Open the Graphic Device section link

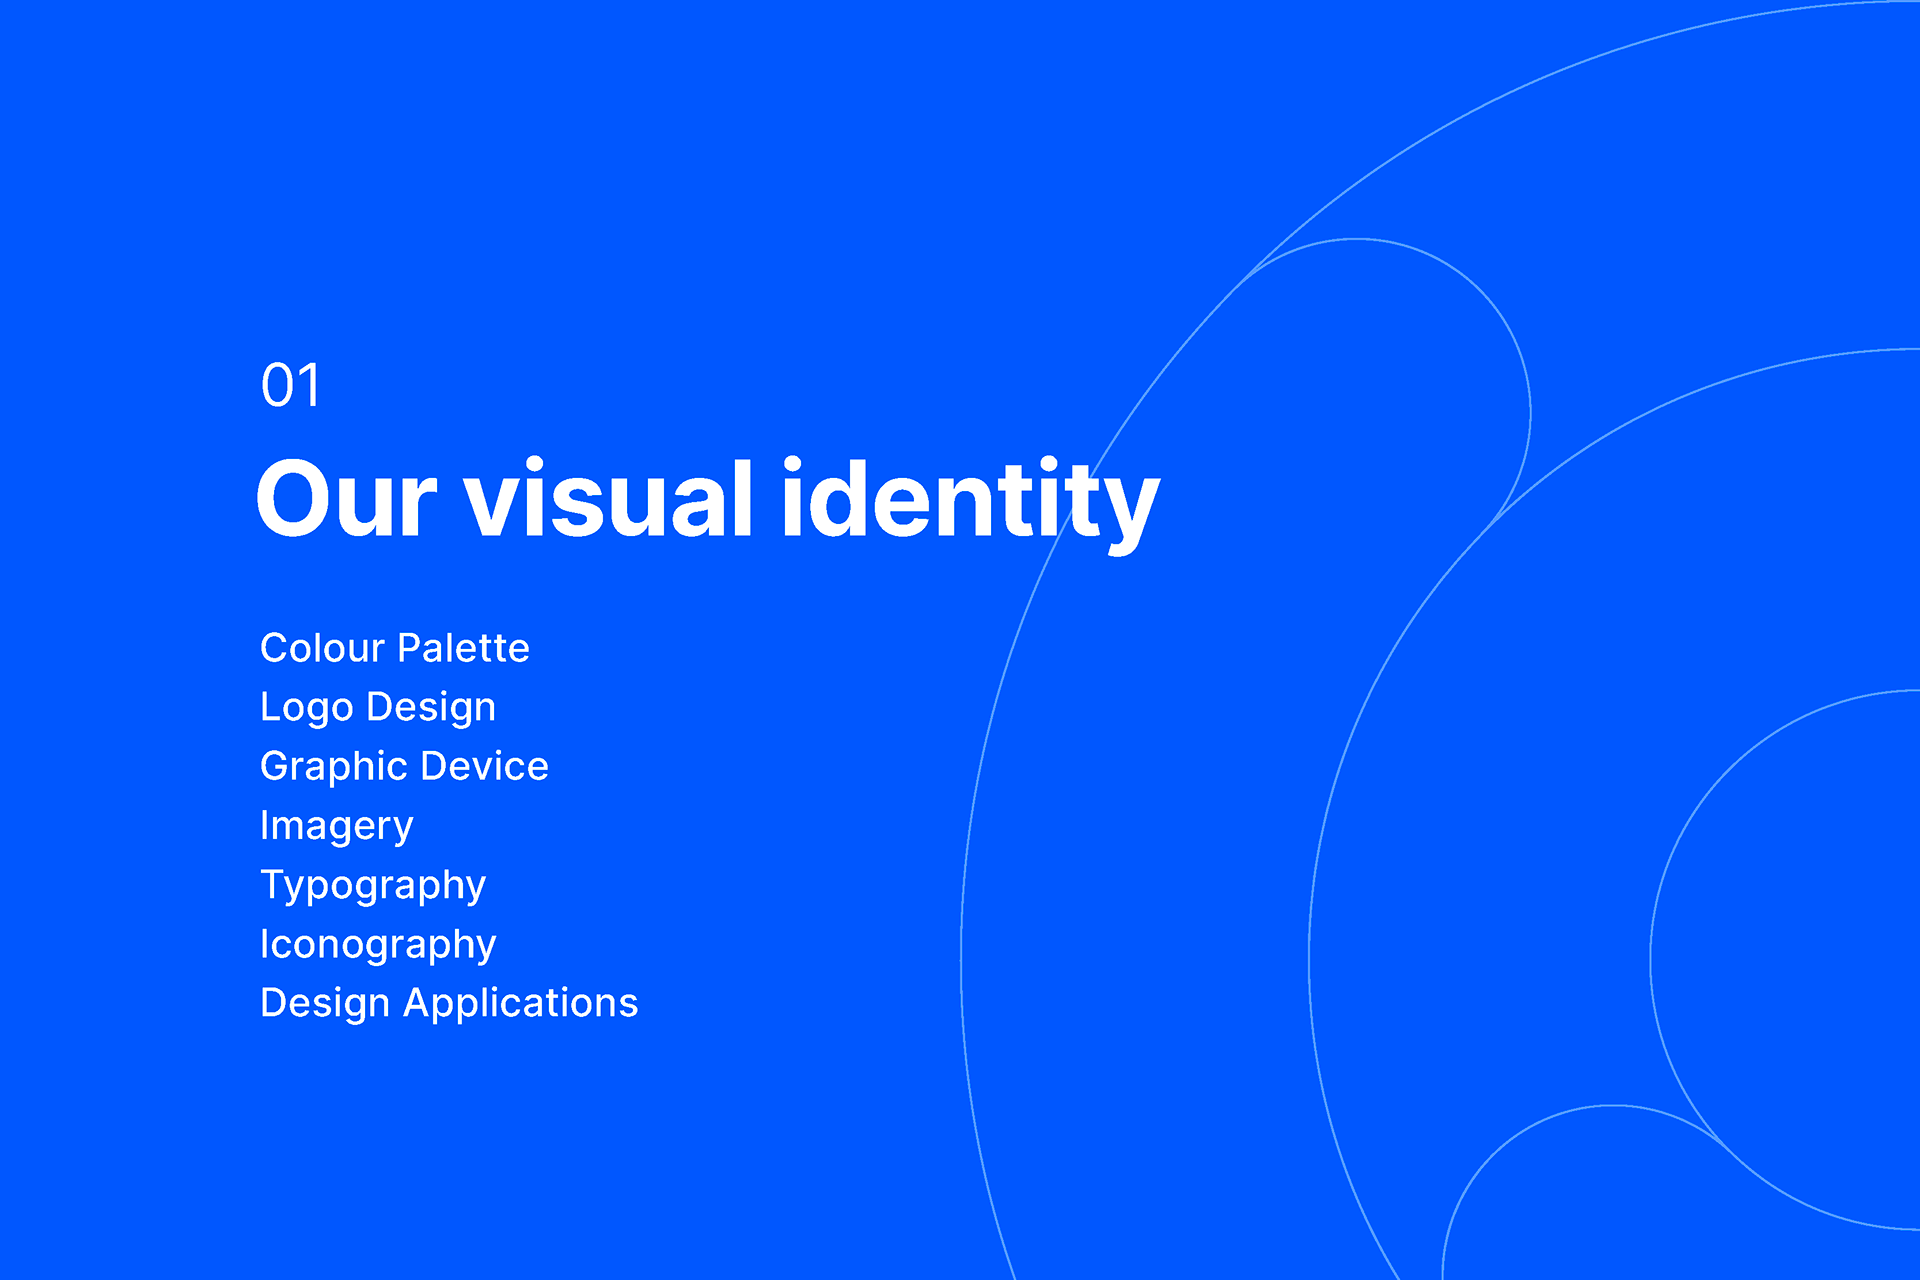[404, 766]
